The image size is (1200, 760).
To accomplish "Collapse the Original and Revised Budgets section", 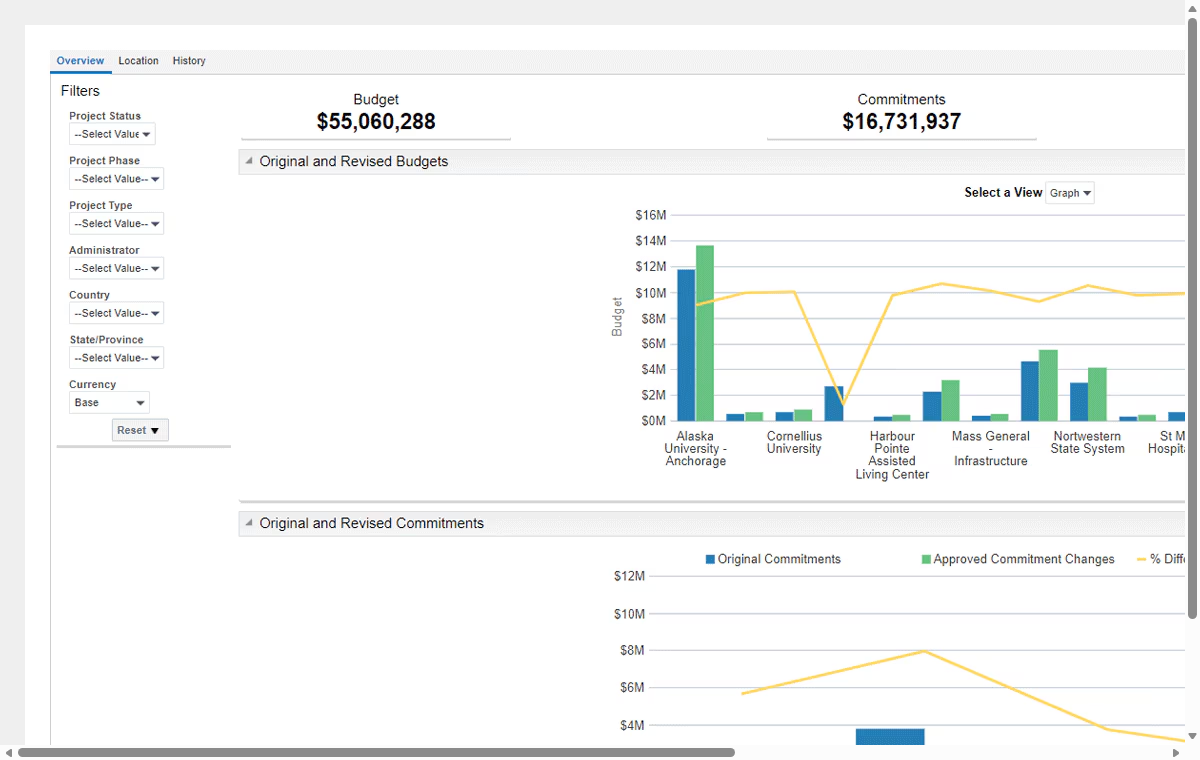I will click(x=249, y=161).
